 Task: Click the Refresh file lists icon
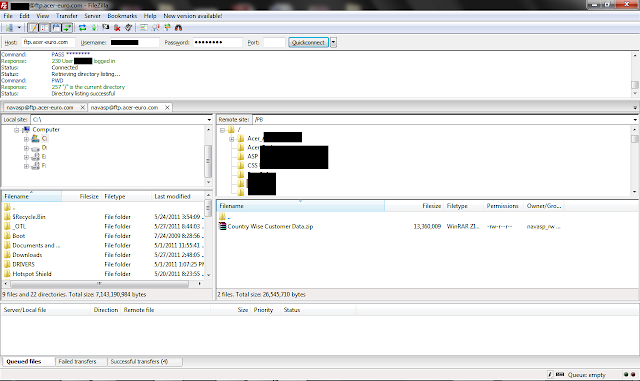point(82,28)
